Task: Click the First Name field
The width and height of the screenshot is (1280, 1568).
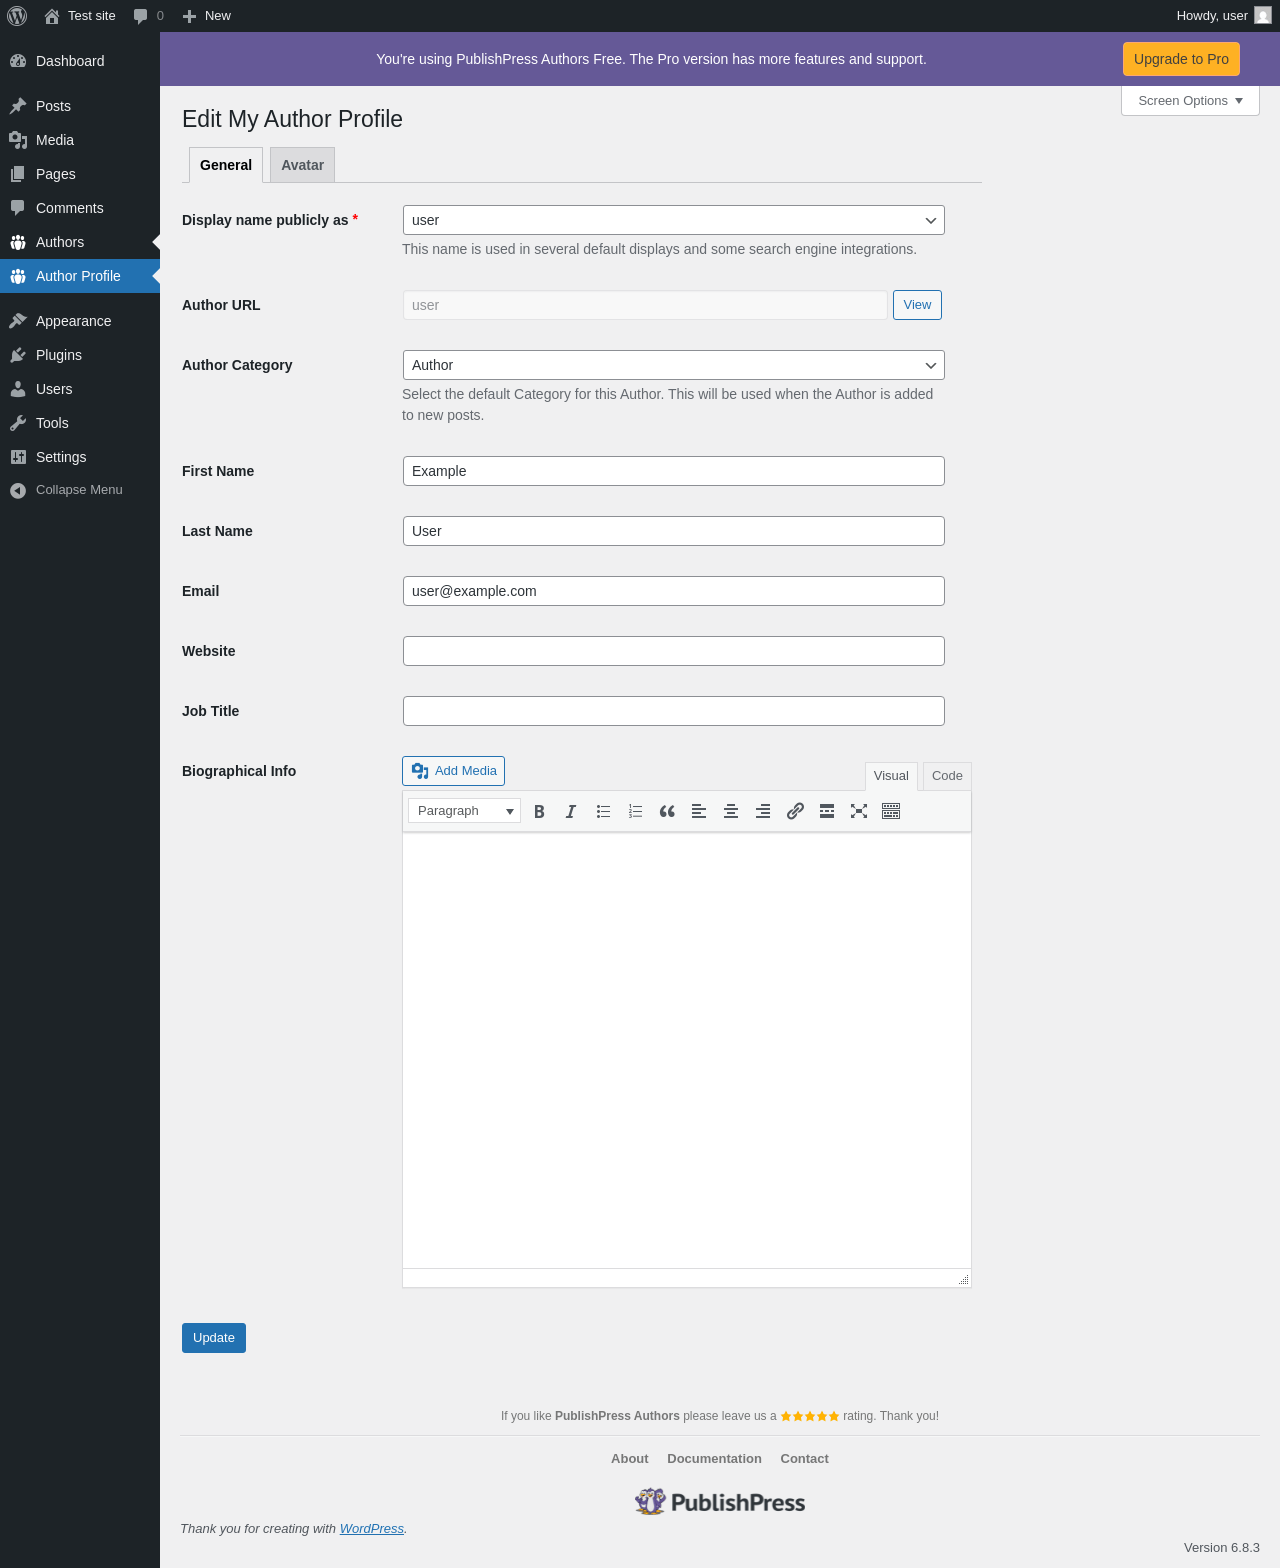Action: pyautogui.click(x=674, y=471)
